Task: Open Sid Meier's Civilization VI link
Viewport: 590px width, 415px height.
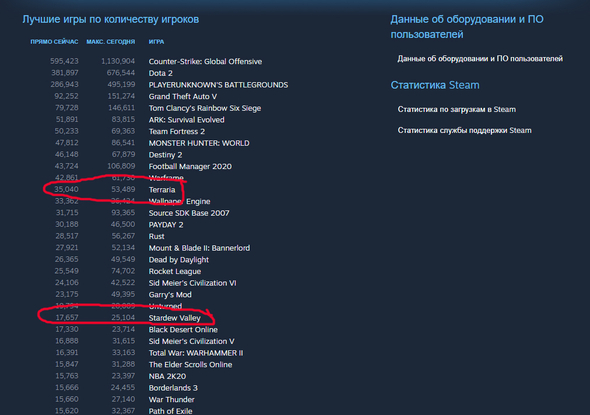Action: tap(192, 283)
